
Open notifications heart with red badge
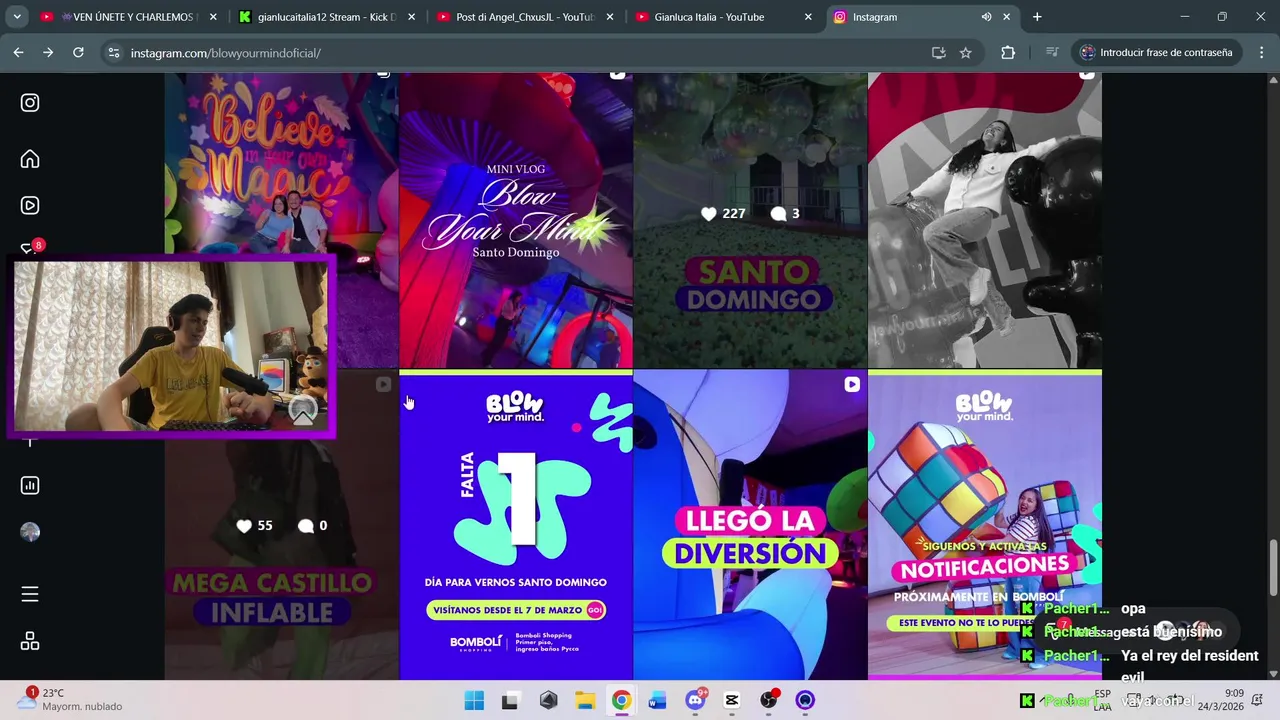[x=30, y=249]
